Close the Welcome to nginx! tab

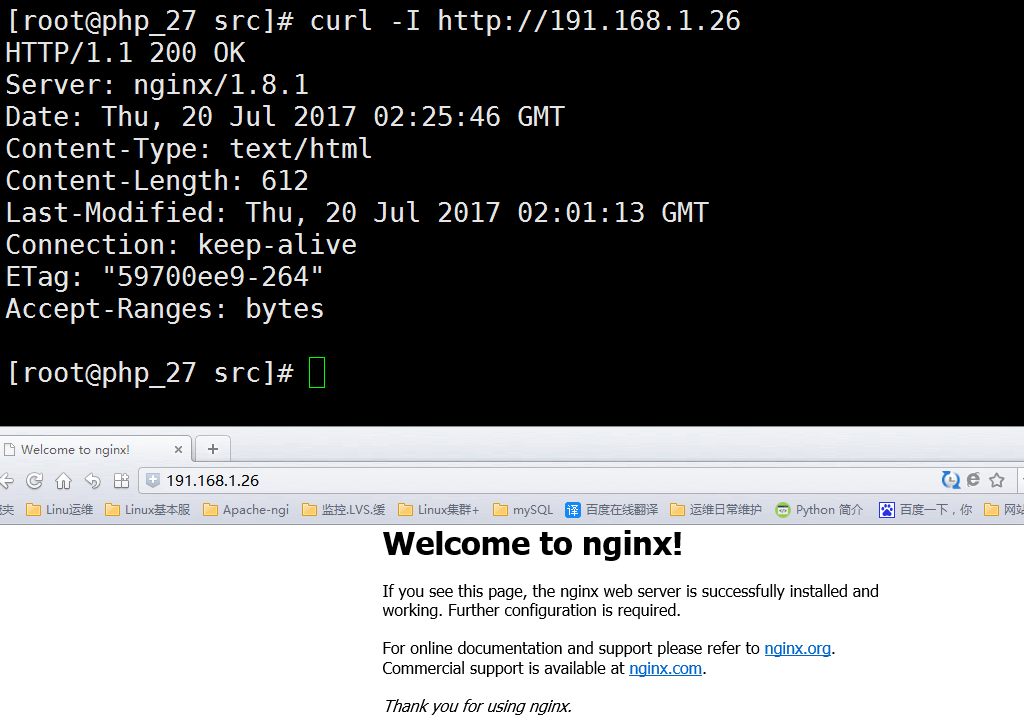point(178,450)
